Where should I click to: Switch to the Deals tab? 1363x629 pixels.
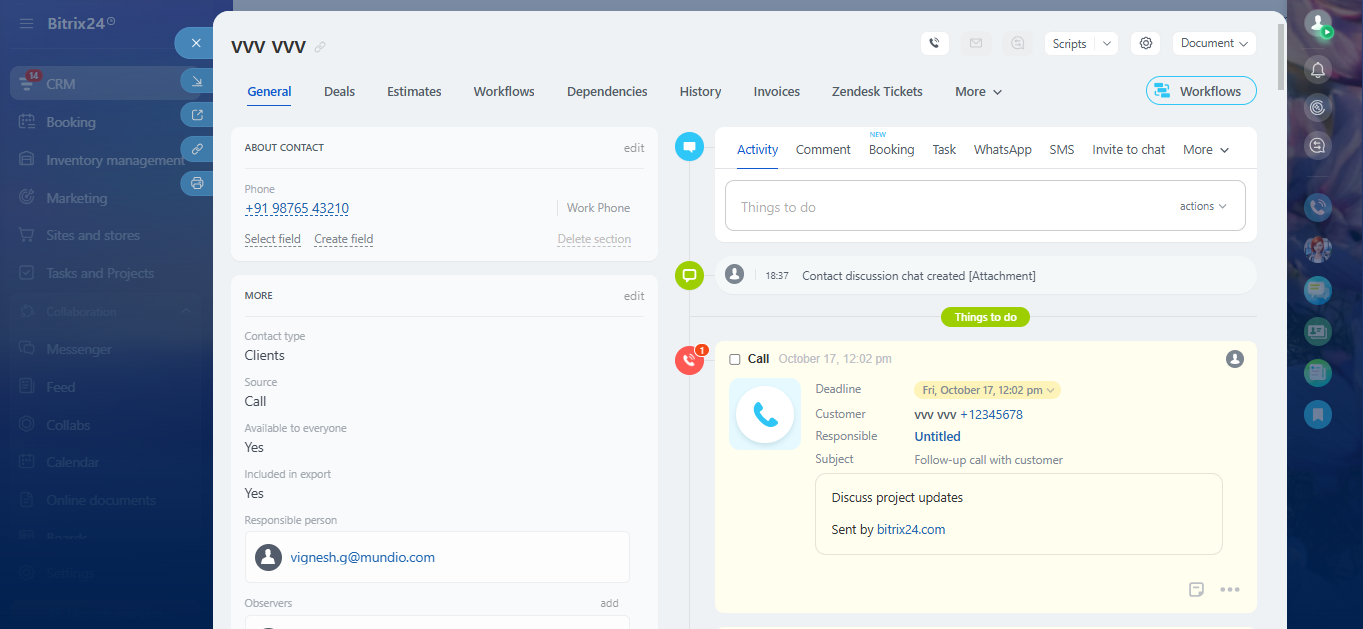click(x=339, y=91)
